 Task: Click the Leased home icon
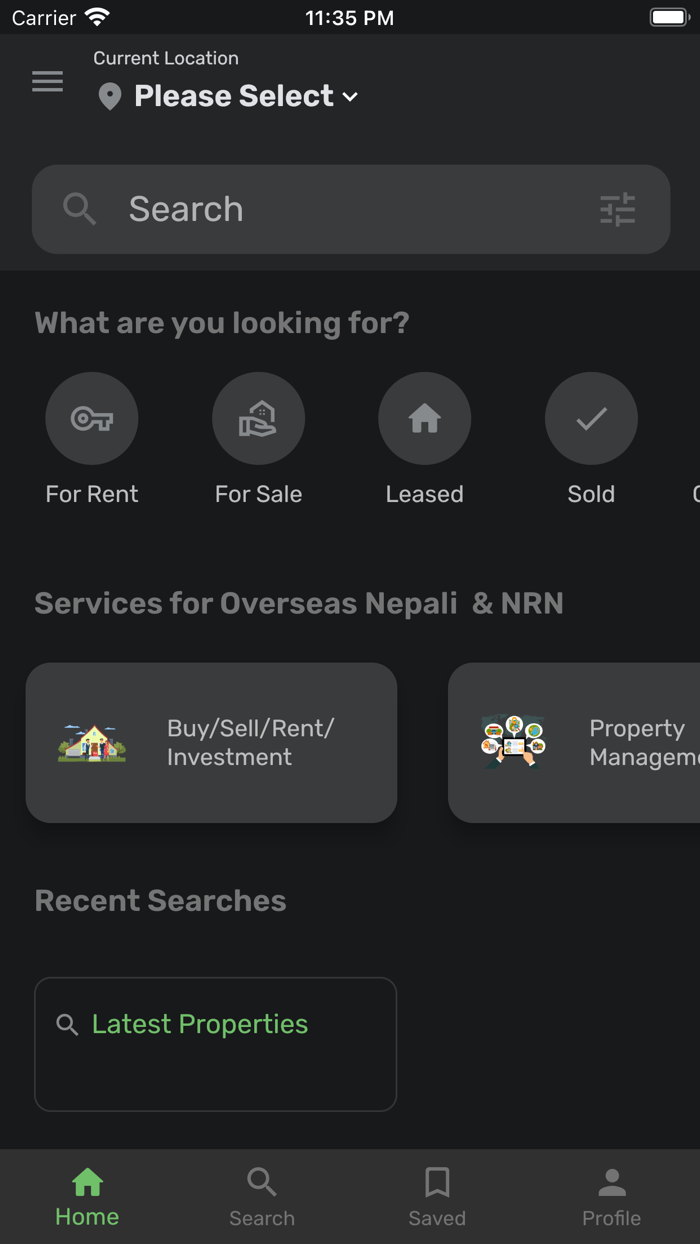[424, 418]
